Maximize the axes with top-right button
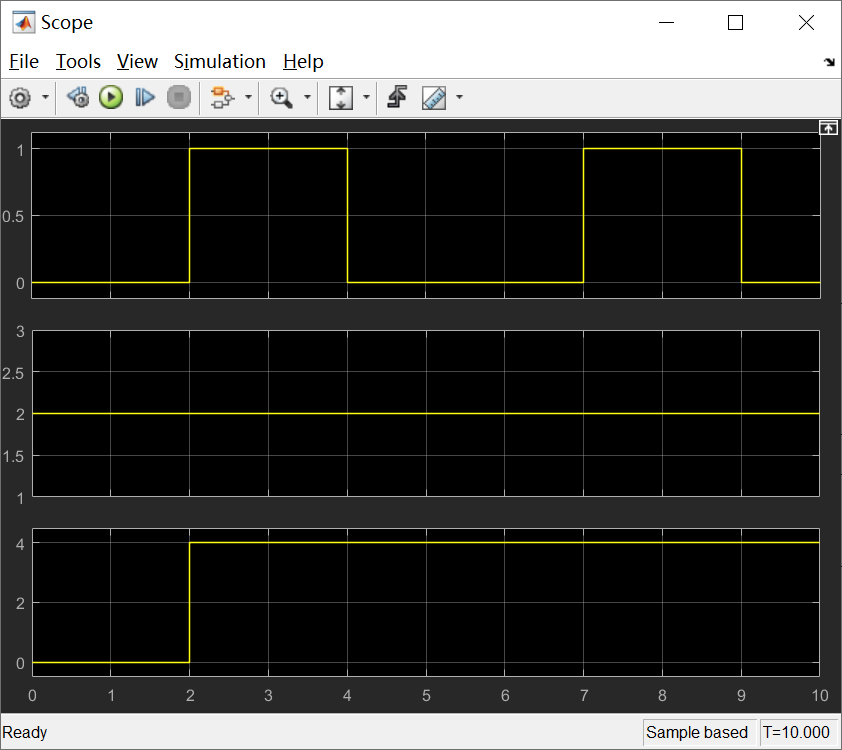842x750 pixels. tap(828, 128)
